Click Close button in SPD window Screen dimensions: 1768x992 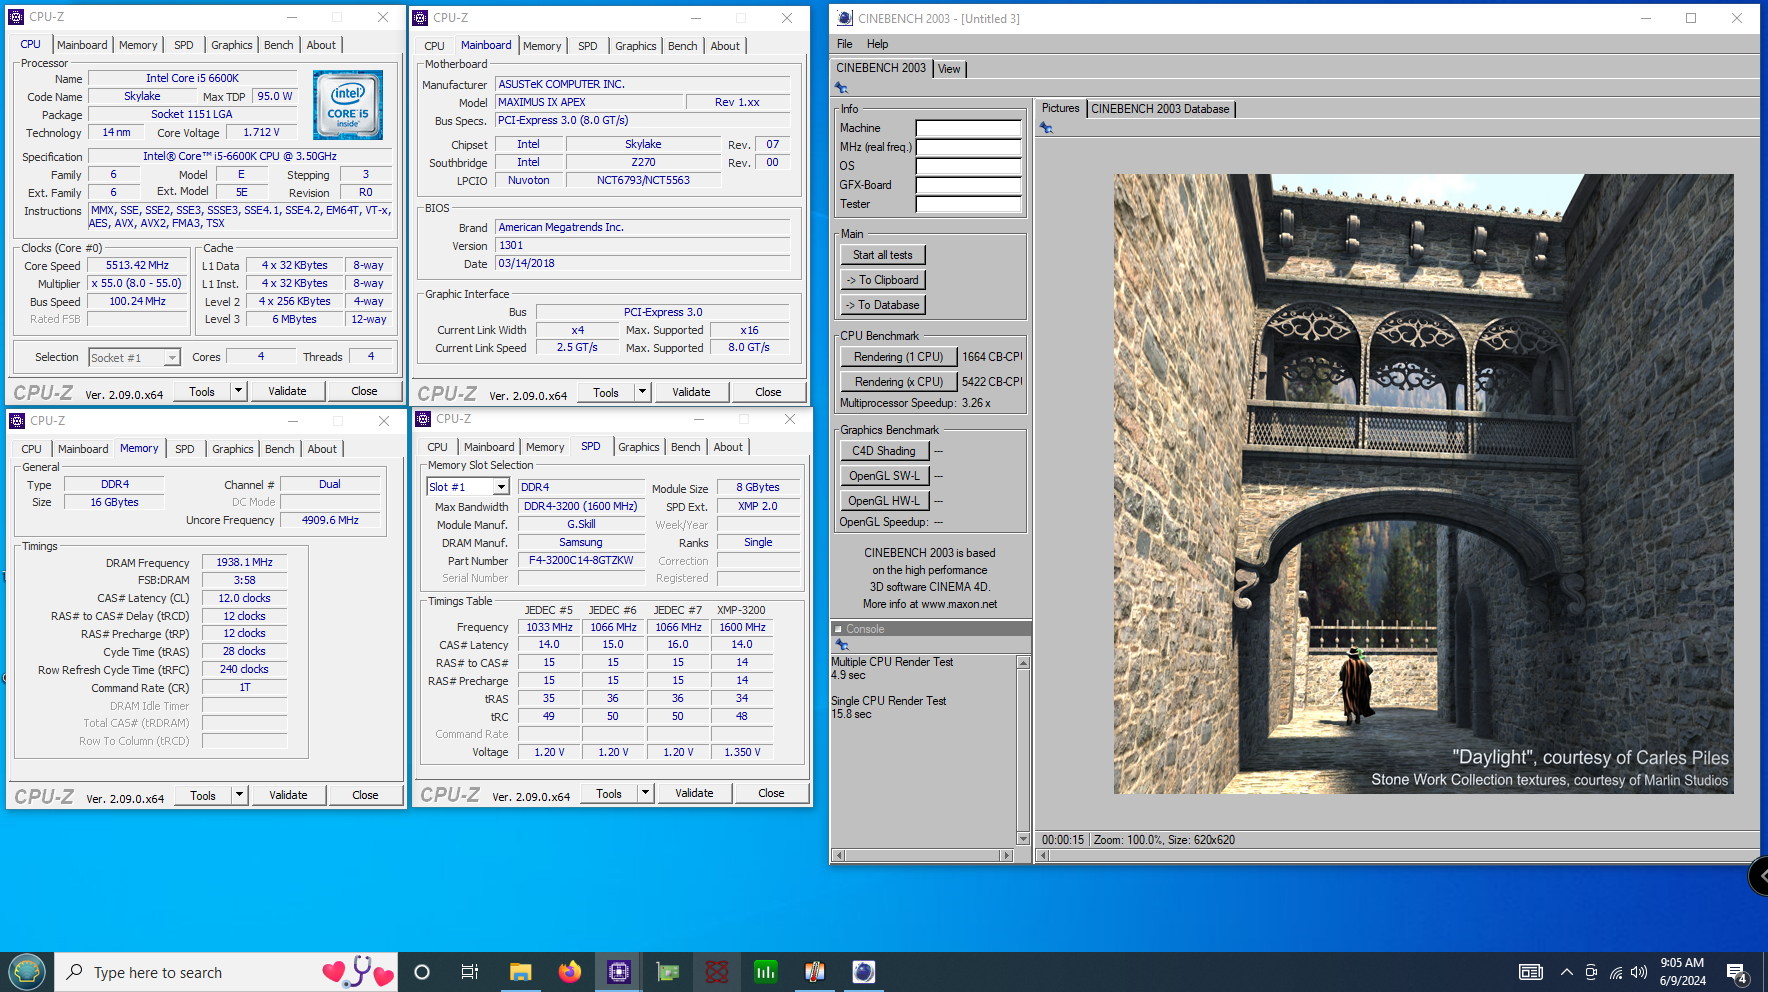771,793
